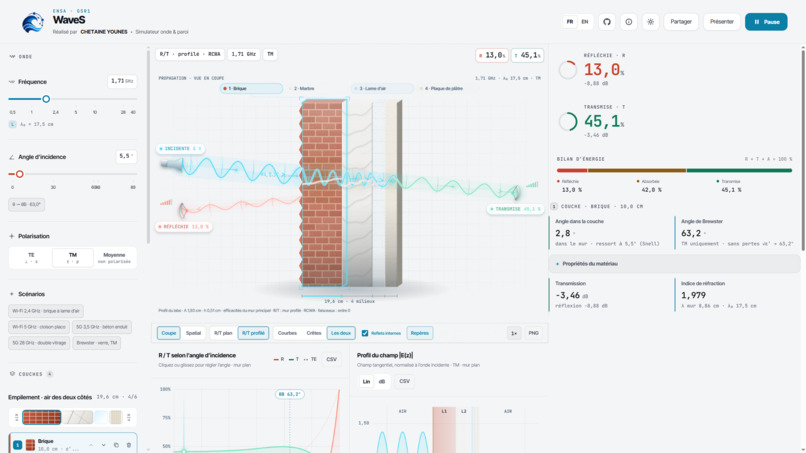Click the Angle d'incidence slider handle
Screen dimensions: 806x453
(x=20, y=174)
